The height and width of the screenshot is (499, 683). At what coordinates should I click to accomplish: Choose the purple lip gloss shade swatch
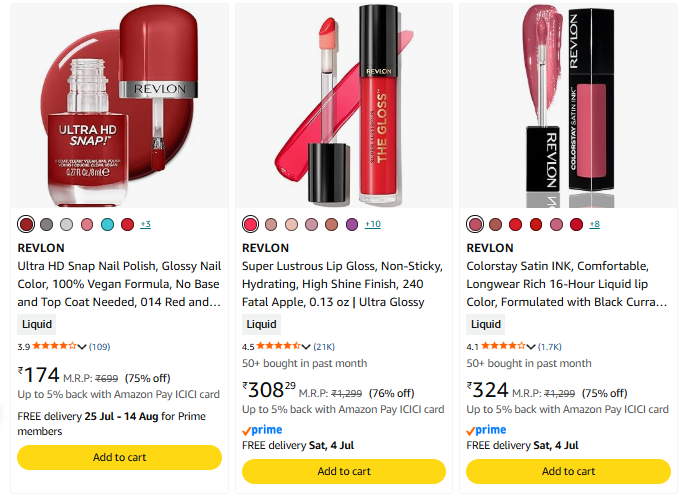[x=352, y=224]
